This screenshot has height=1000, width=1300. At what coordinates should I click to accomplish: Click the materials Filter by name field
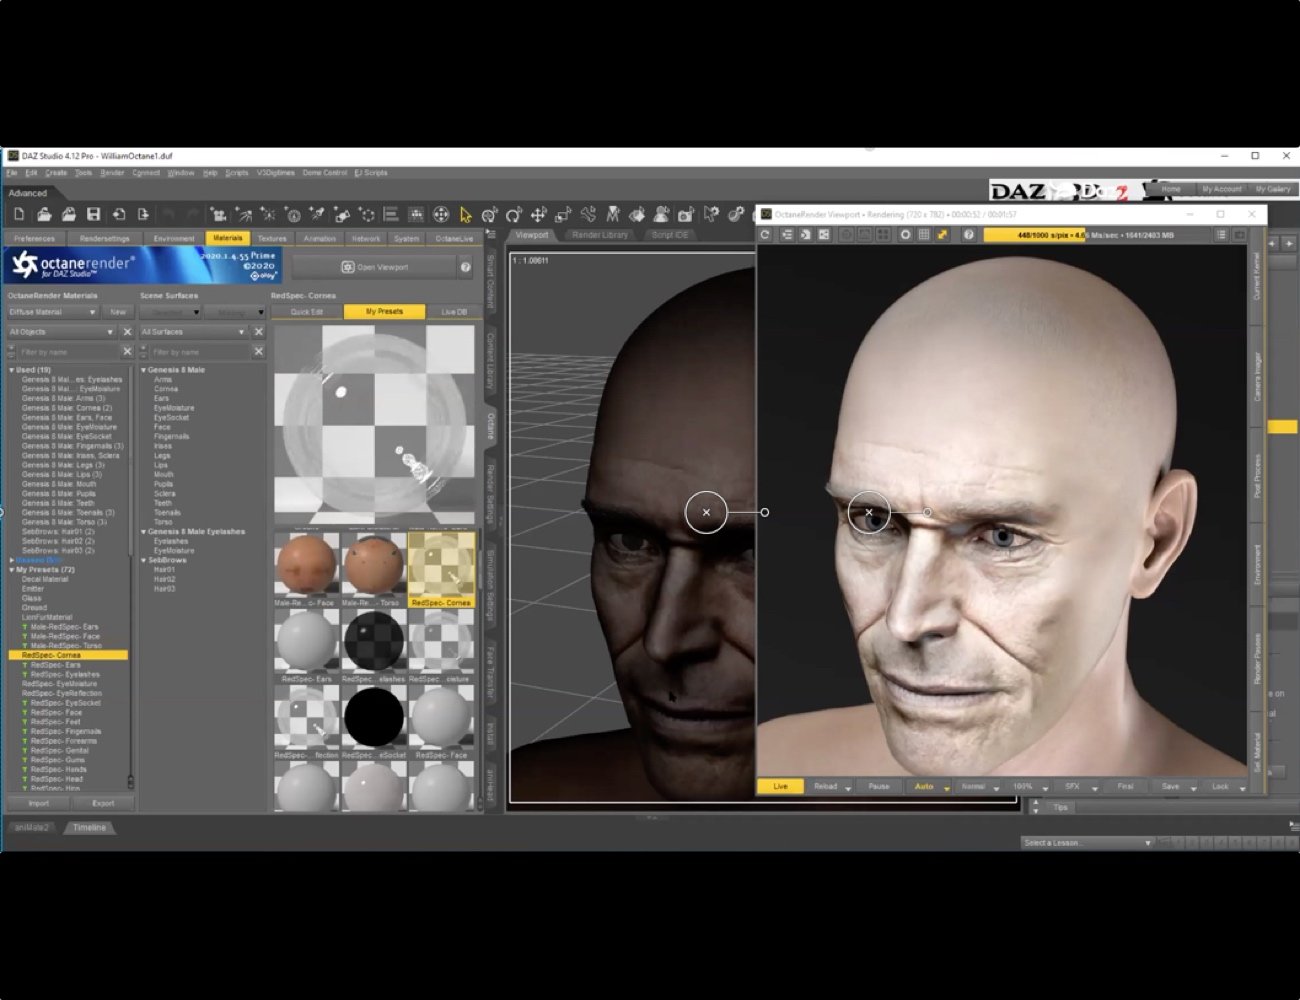(x=69, y=352)
